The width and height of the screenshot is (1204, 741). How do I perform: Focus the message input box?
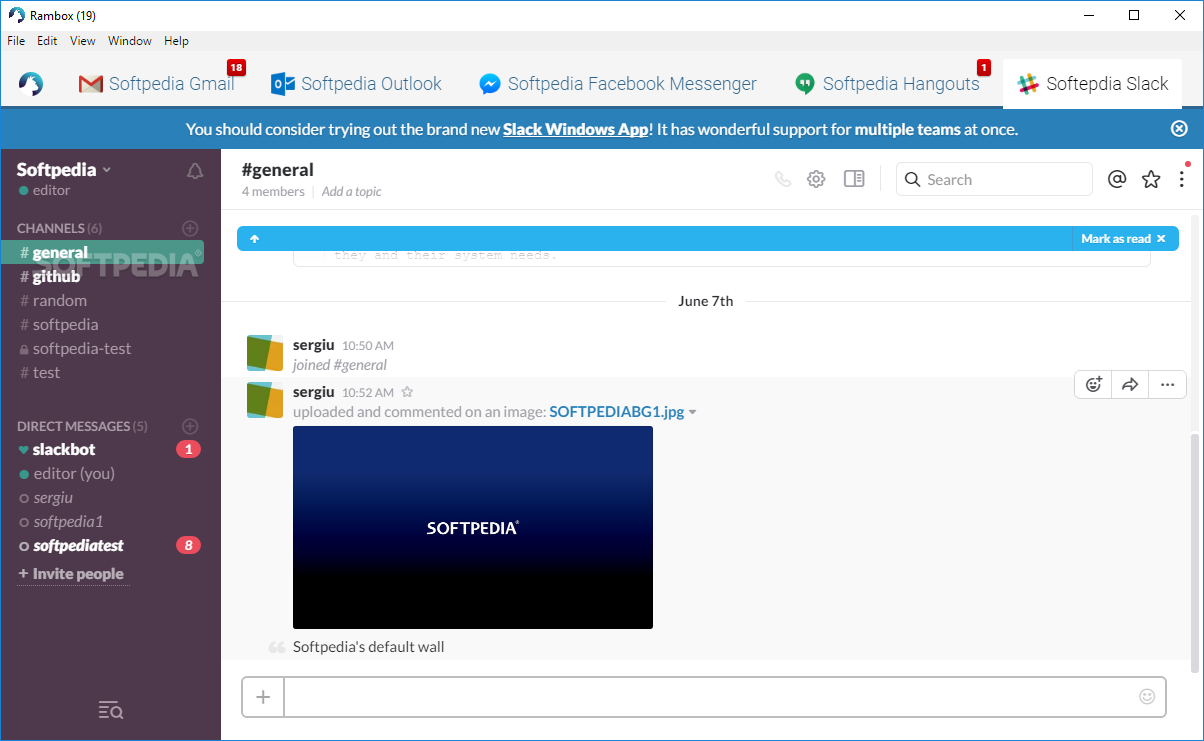tap(710, 697)
